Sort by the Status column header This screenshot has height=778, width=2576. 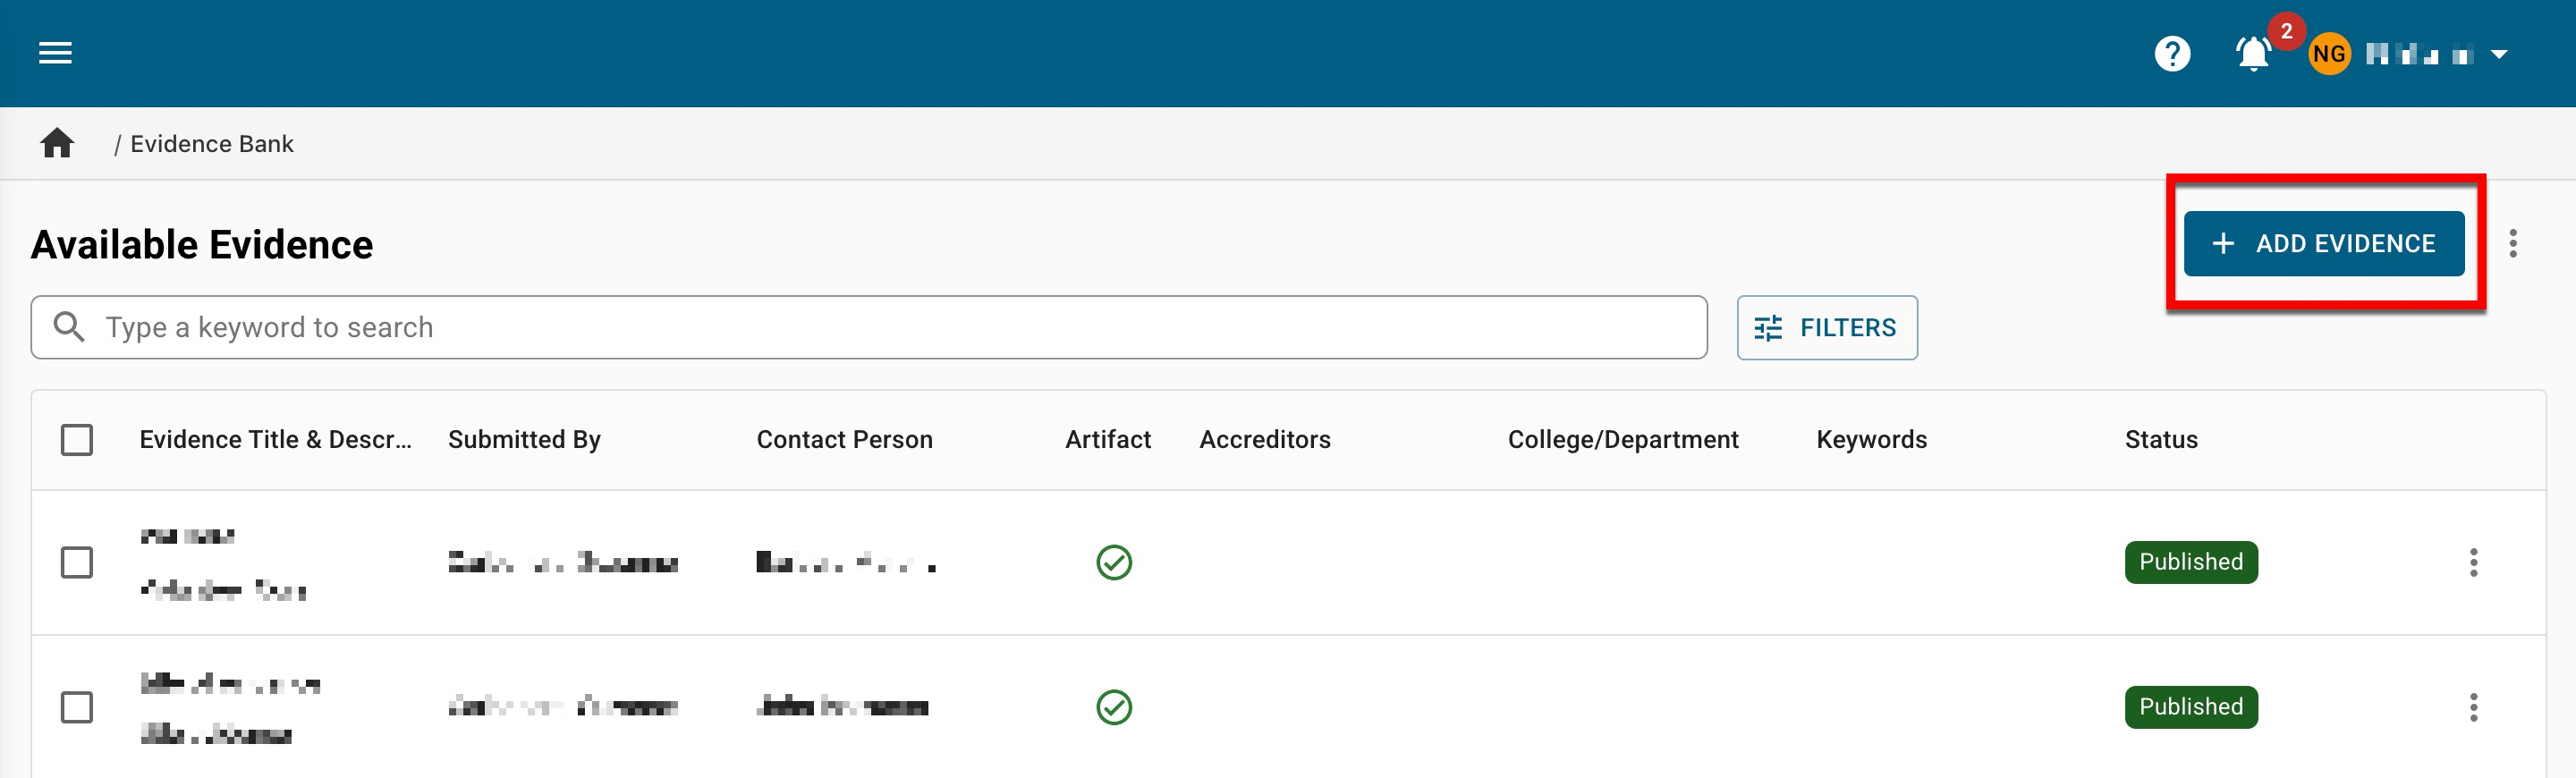coord(2160,440)
